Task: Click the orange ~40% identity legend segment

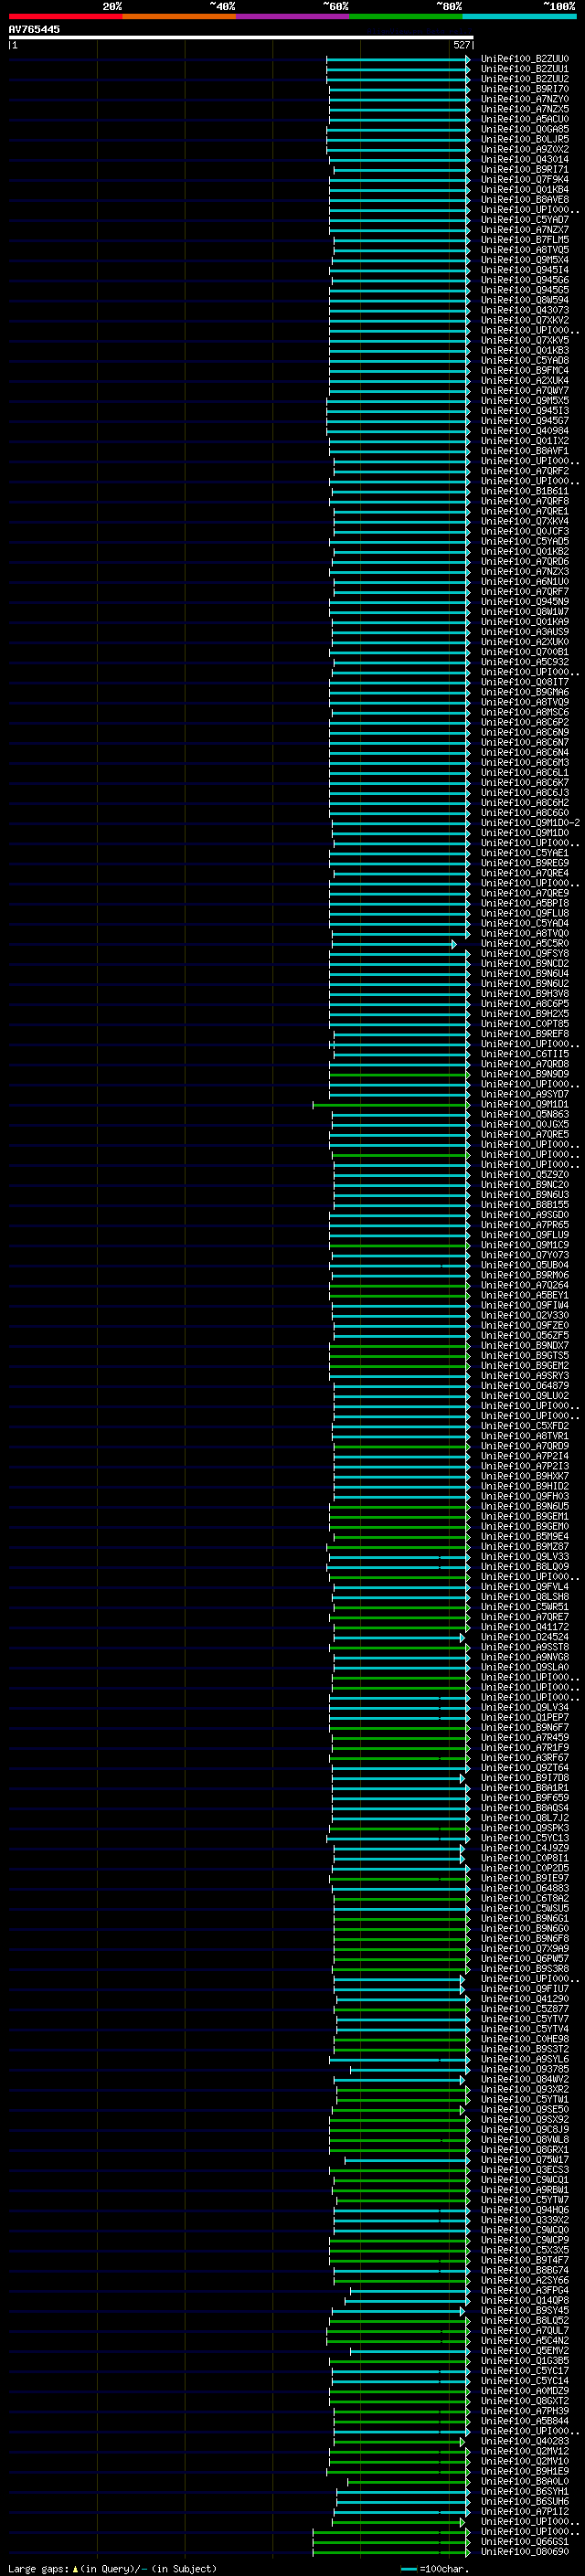Action: coord(179,16)
